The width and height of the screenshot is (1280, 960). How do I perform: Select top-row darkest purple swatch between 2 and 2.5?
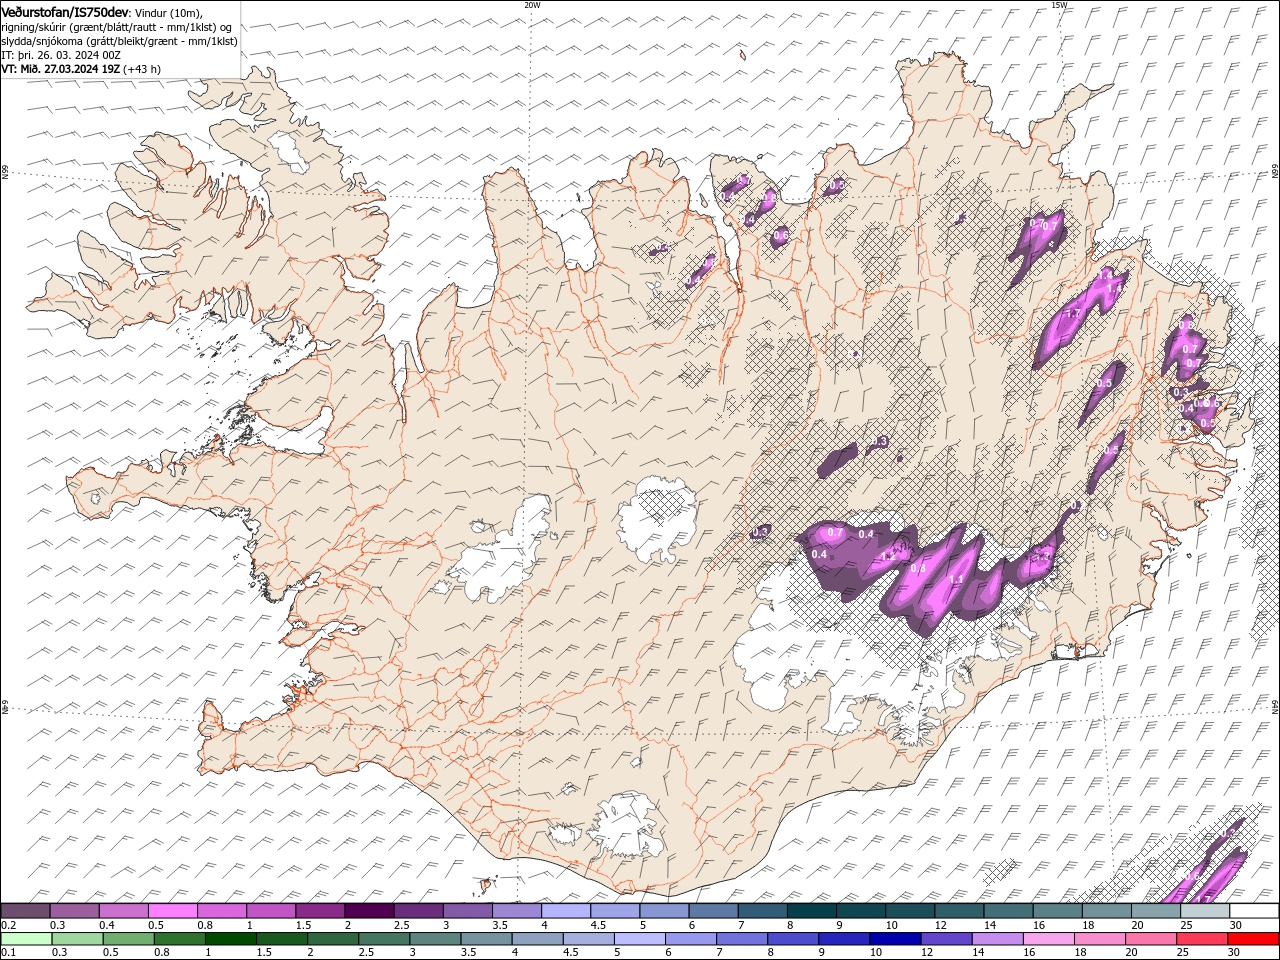pos(368,910)
